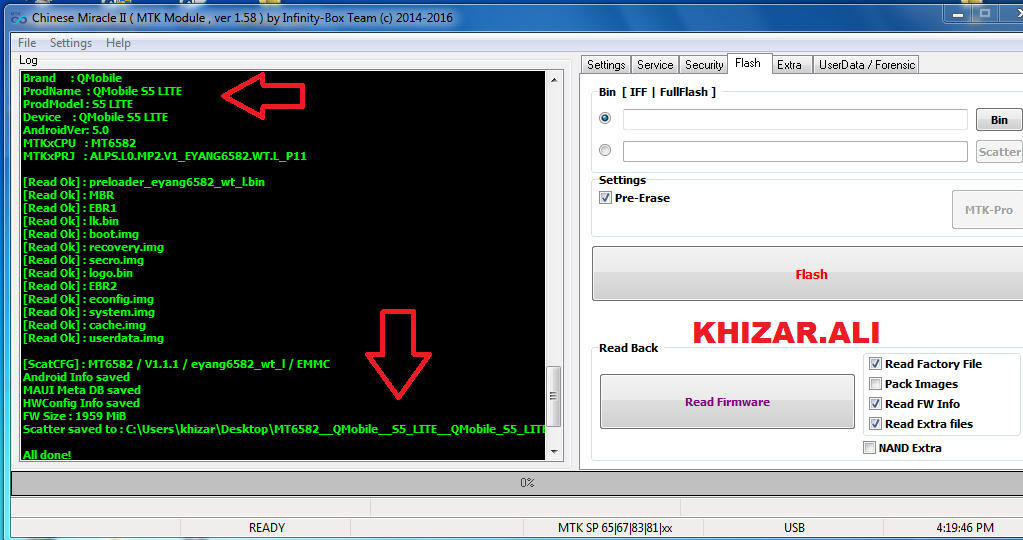
Task: Select the Scatter file radio button
Action: [605, 150]
